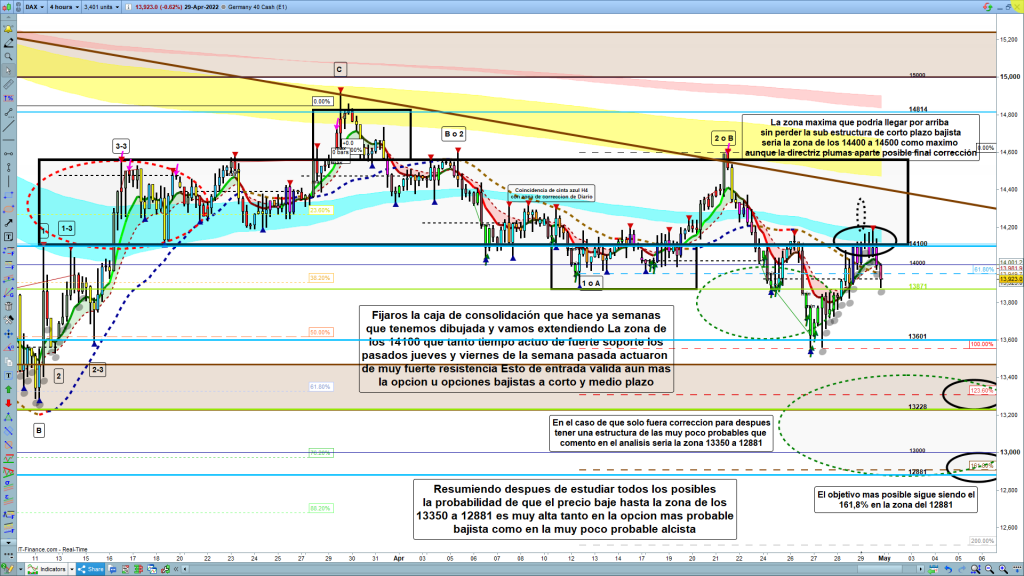
Task: Select the pencil drawing tool
Action: (8, 569)
